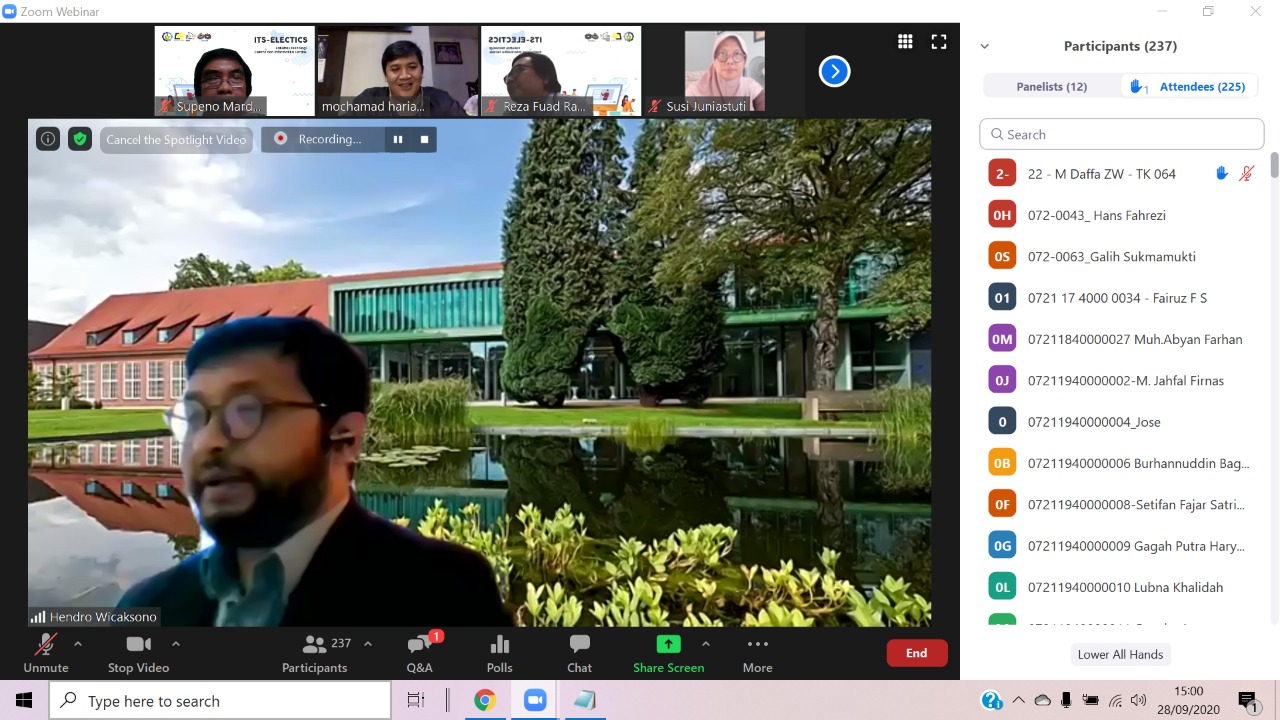Stop the recording
Image resolution: width=1280 pixels, height=720 pixels.
pos(424,139)
